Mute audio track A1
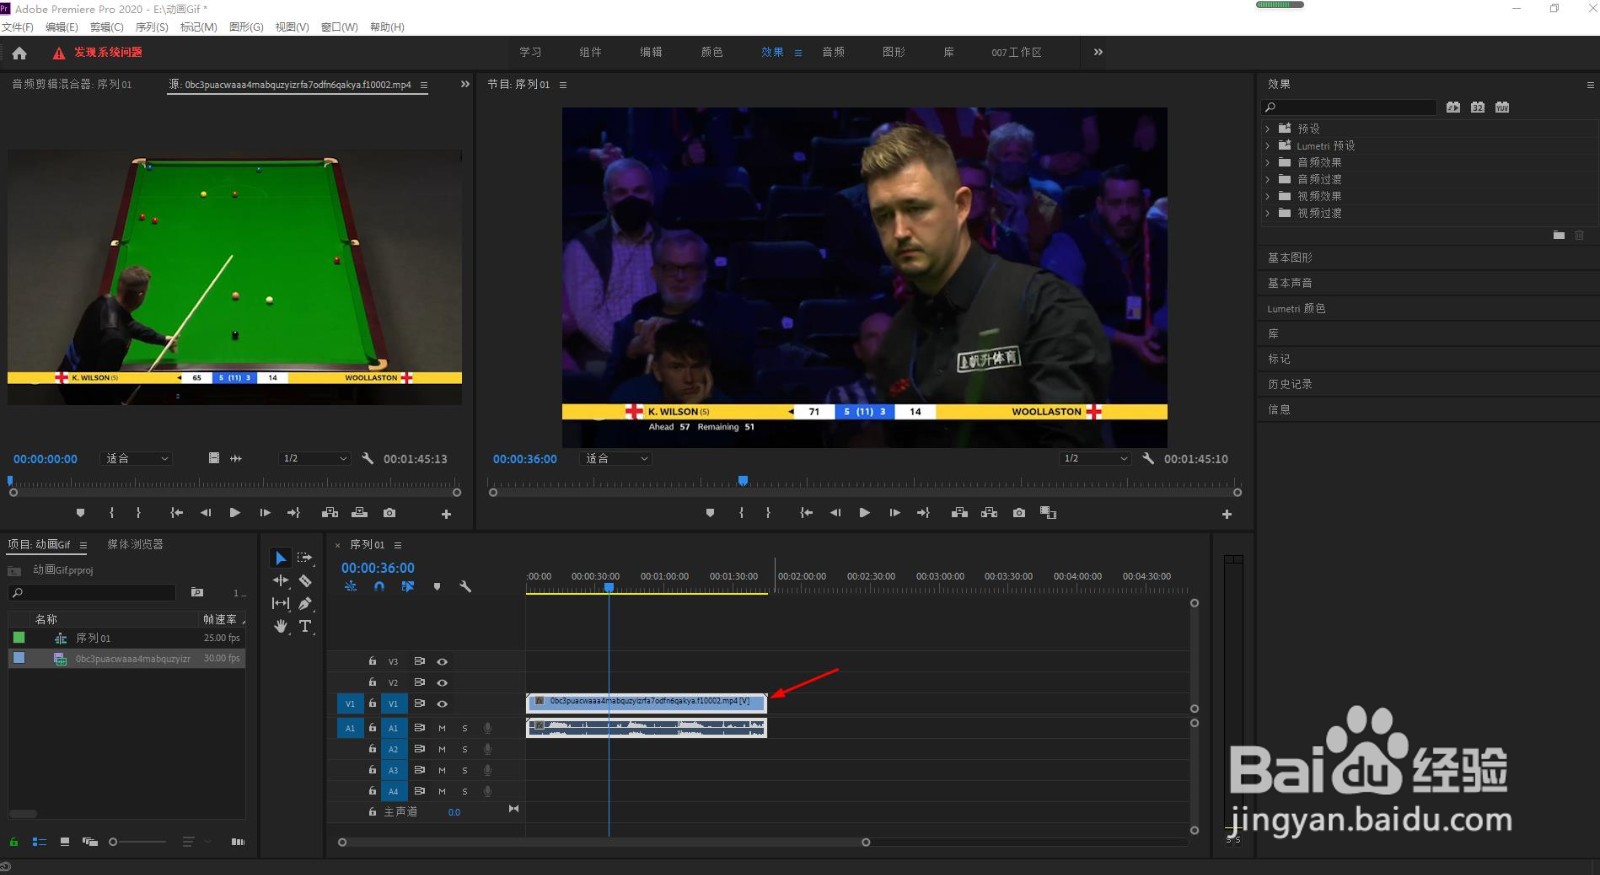 pyautogui.click(x=442, y=728)
